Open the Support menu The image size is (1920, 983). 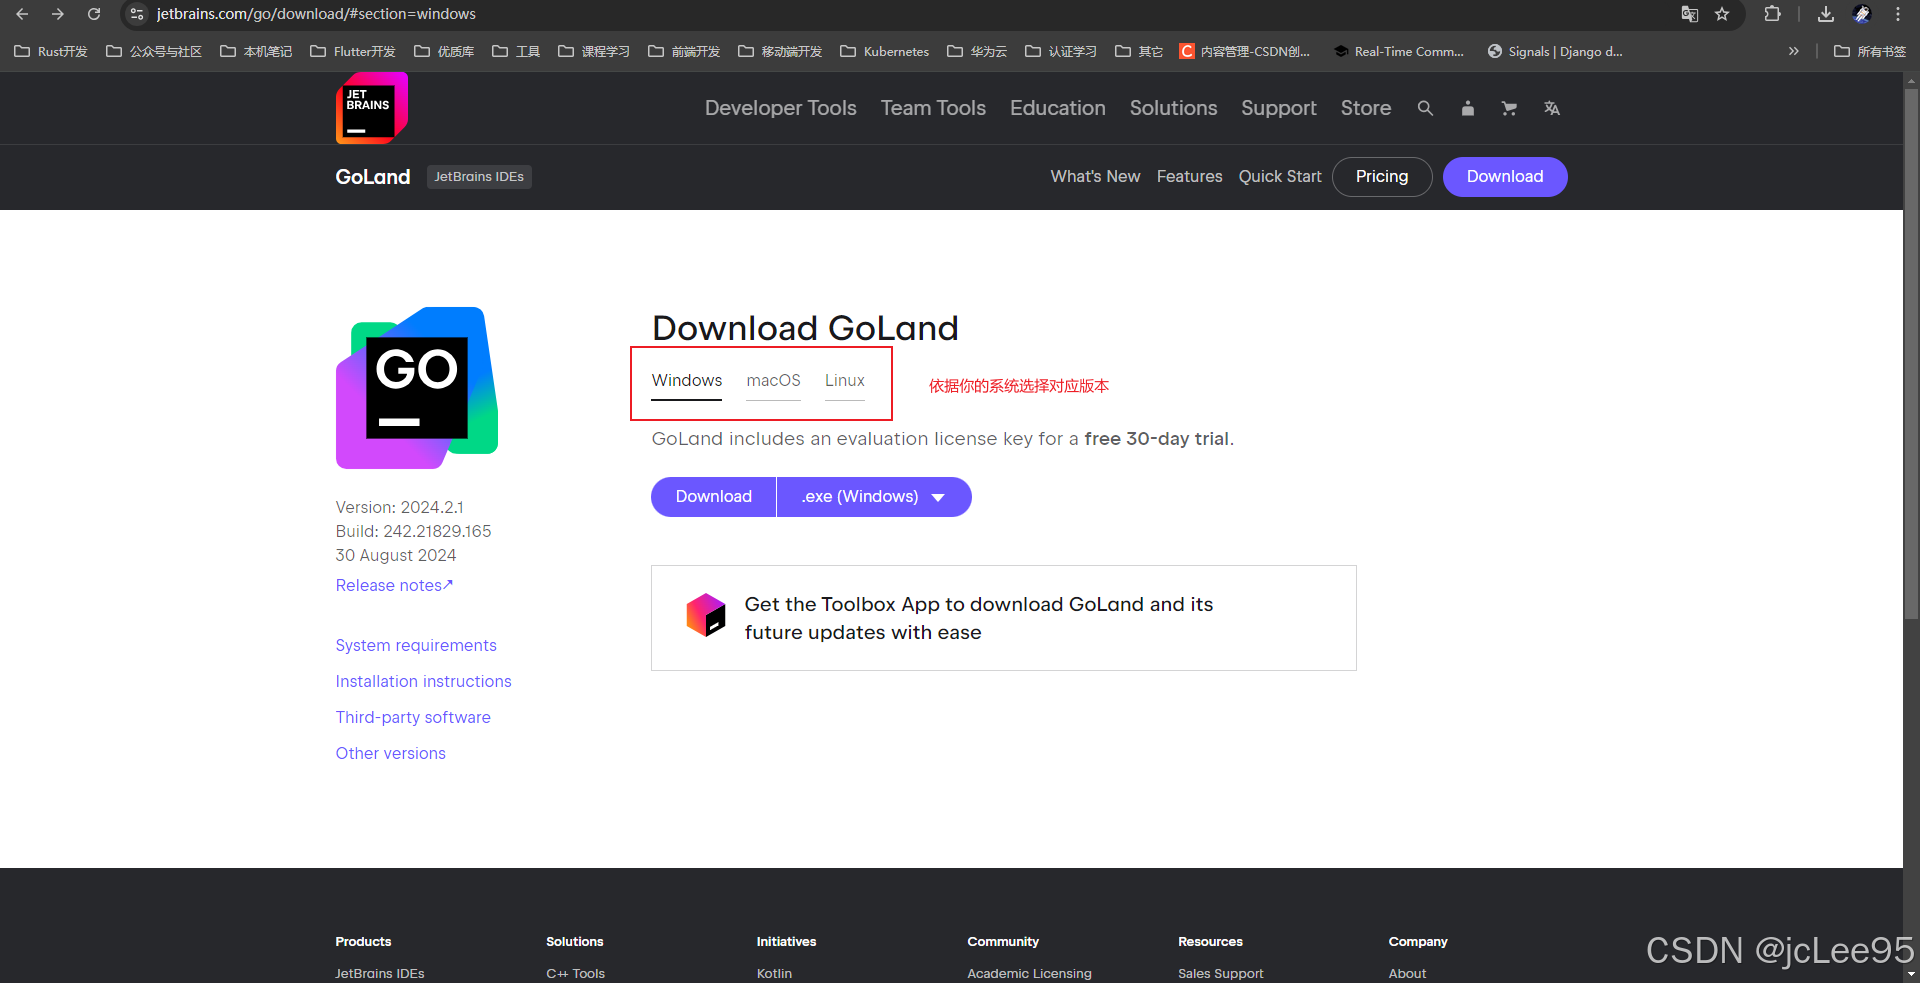1279,108
